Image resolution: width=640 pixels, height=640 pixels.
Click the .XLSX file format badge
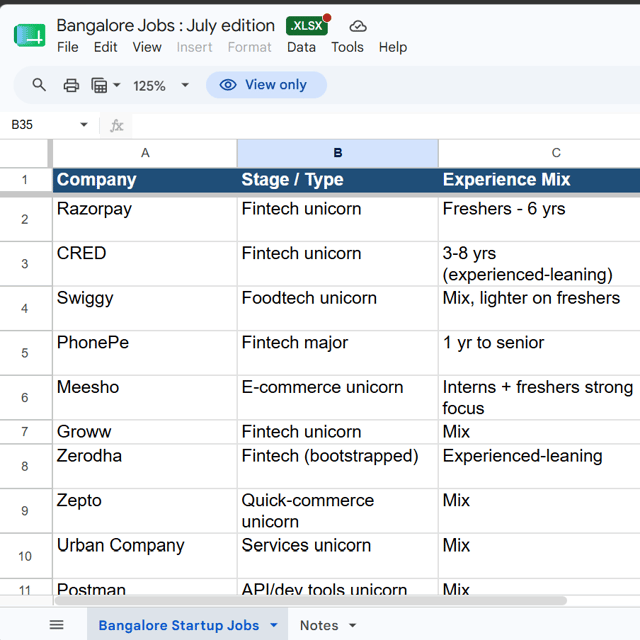point(308,25)
